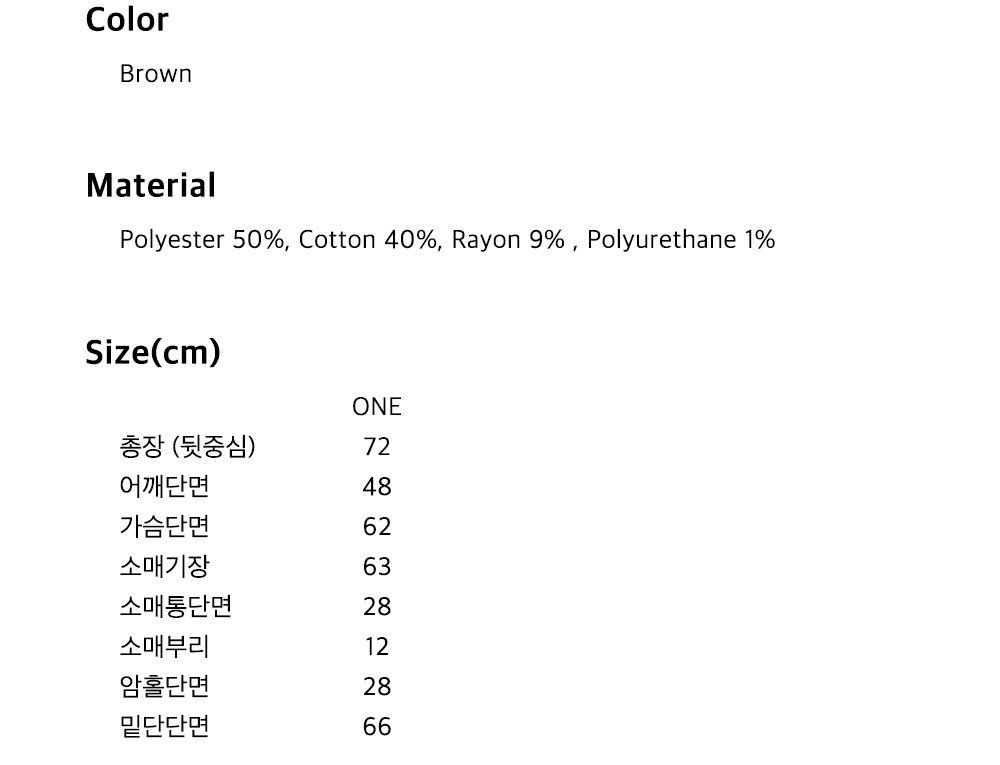
Task: Click the 밑단단면 value 66
Action: (376, 727)
